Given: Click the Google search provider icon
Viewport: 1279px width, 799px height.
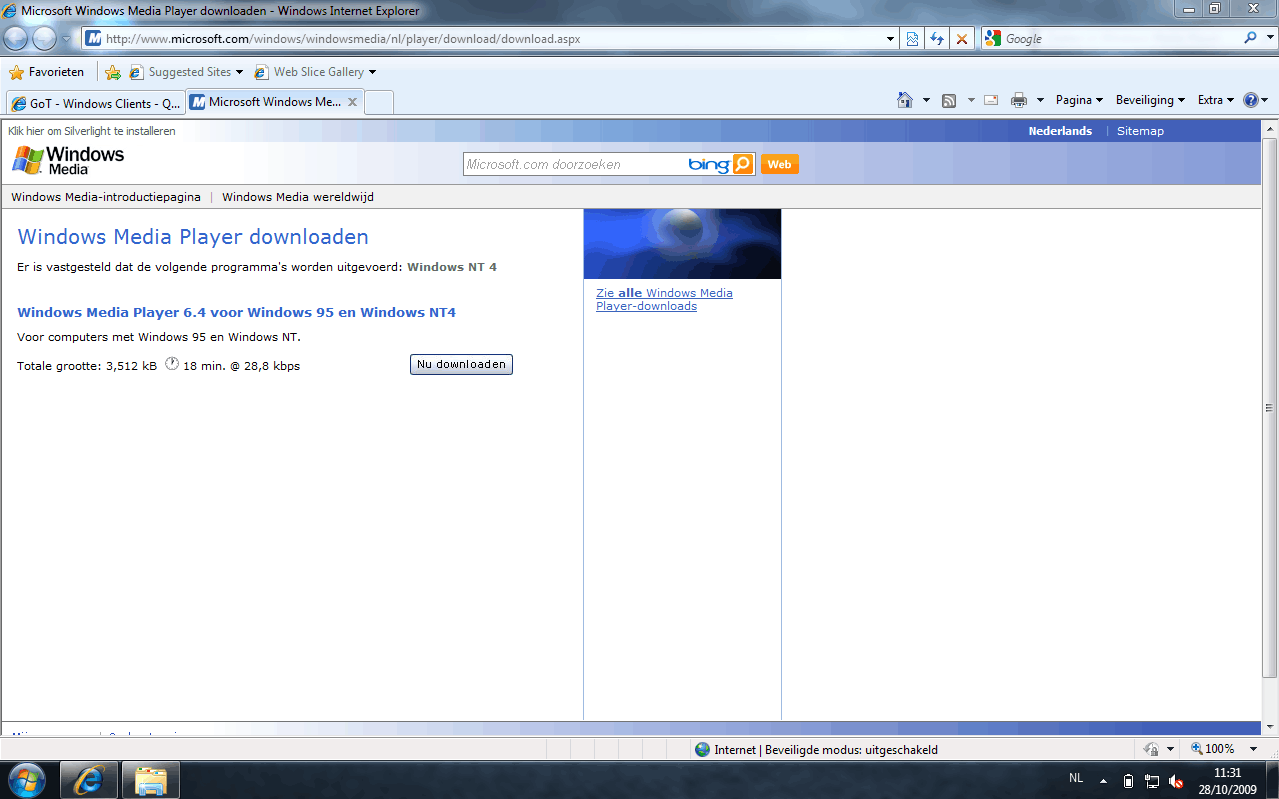Looking at the screenshot, I should click(992, 39).
